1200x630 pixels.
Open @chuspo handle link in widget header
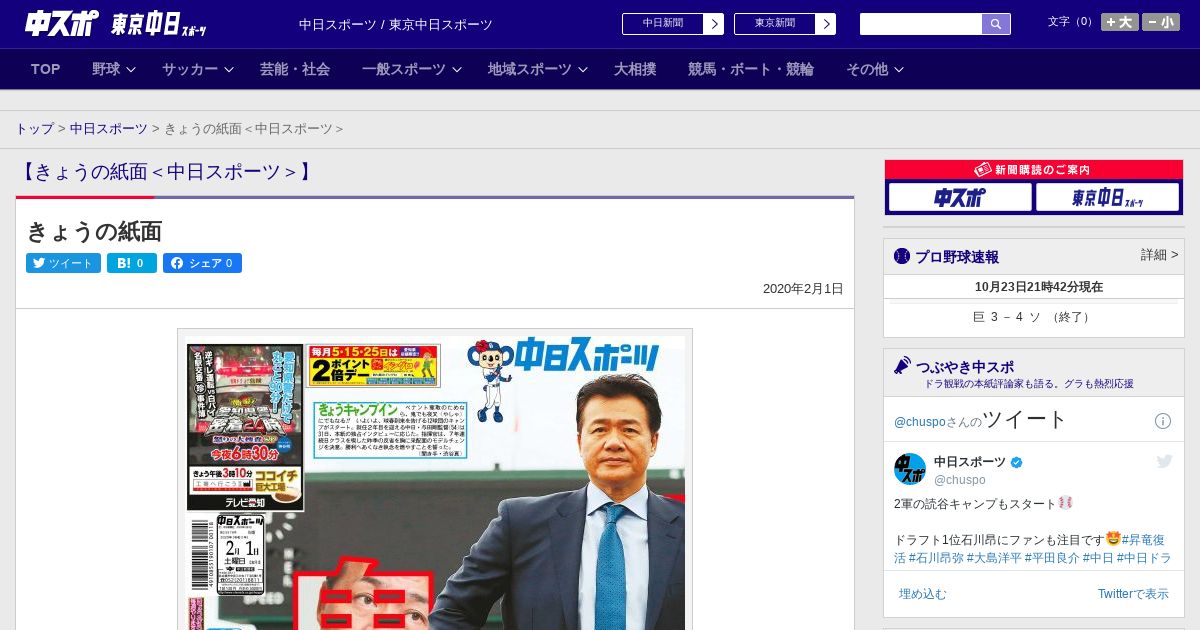[921, 422]
